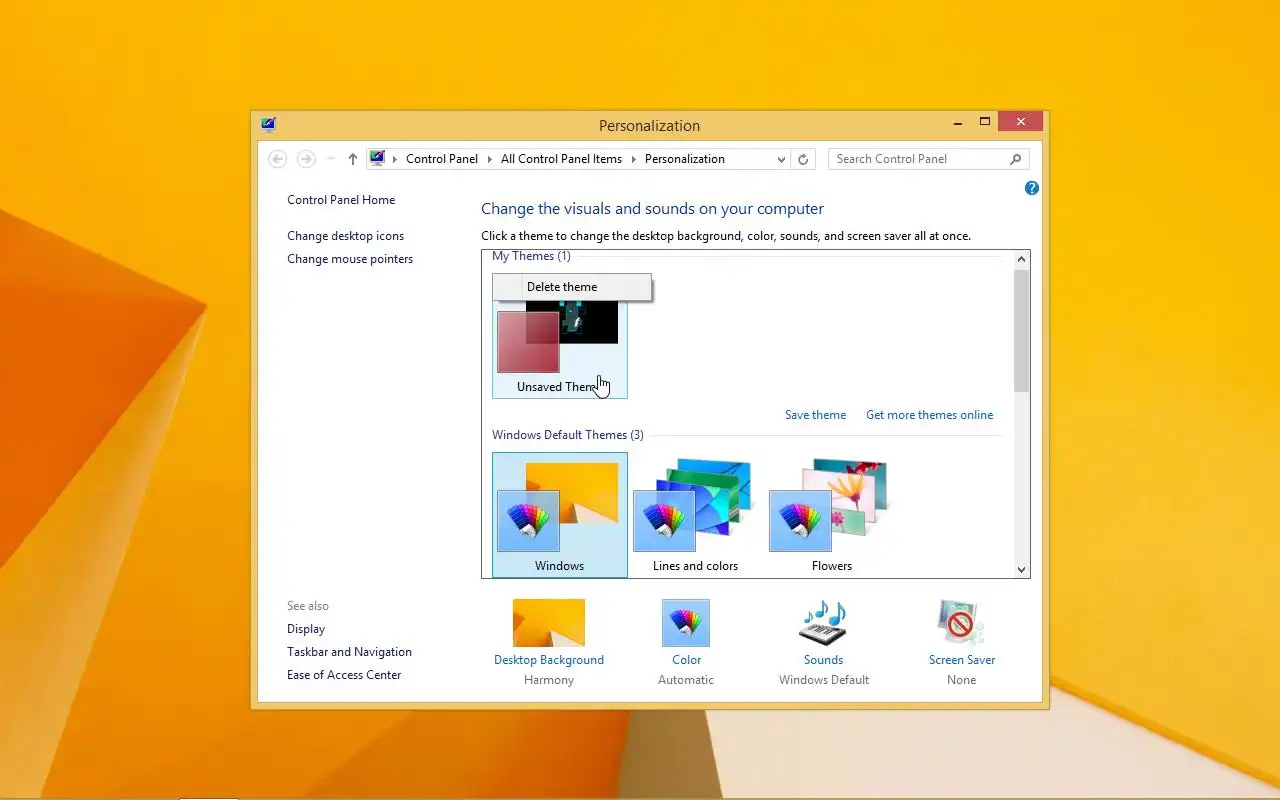Click the Sounds text link
Viewport: 1280px width, 800px height.
coord(823,660)
